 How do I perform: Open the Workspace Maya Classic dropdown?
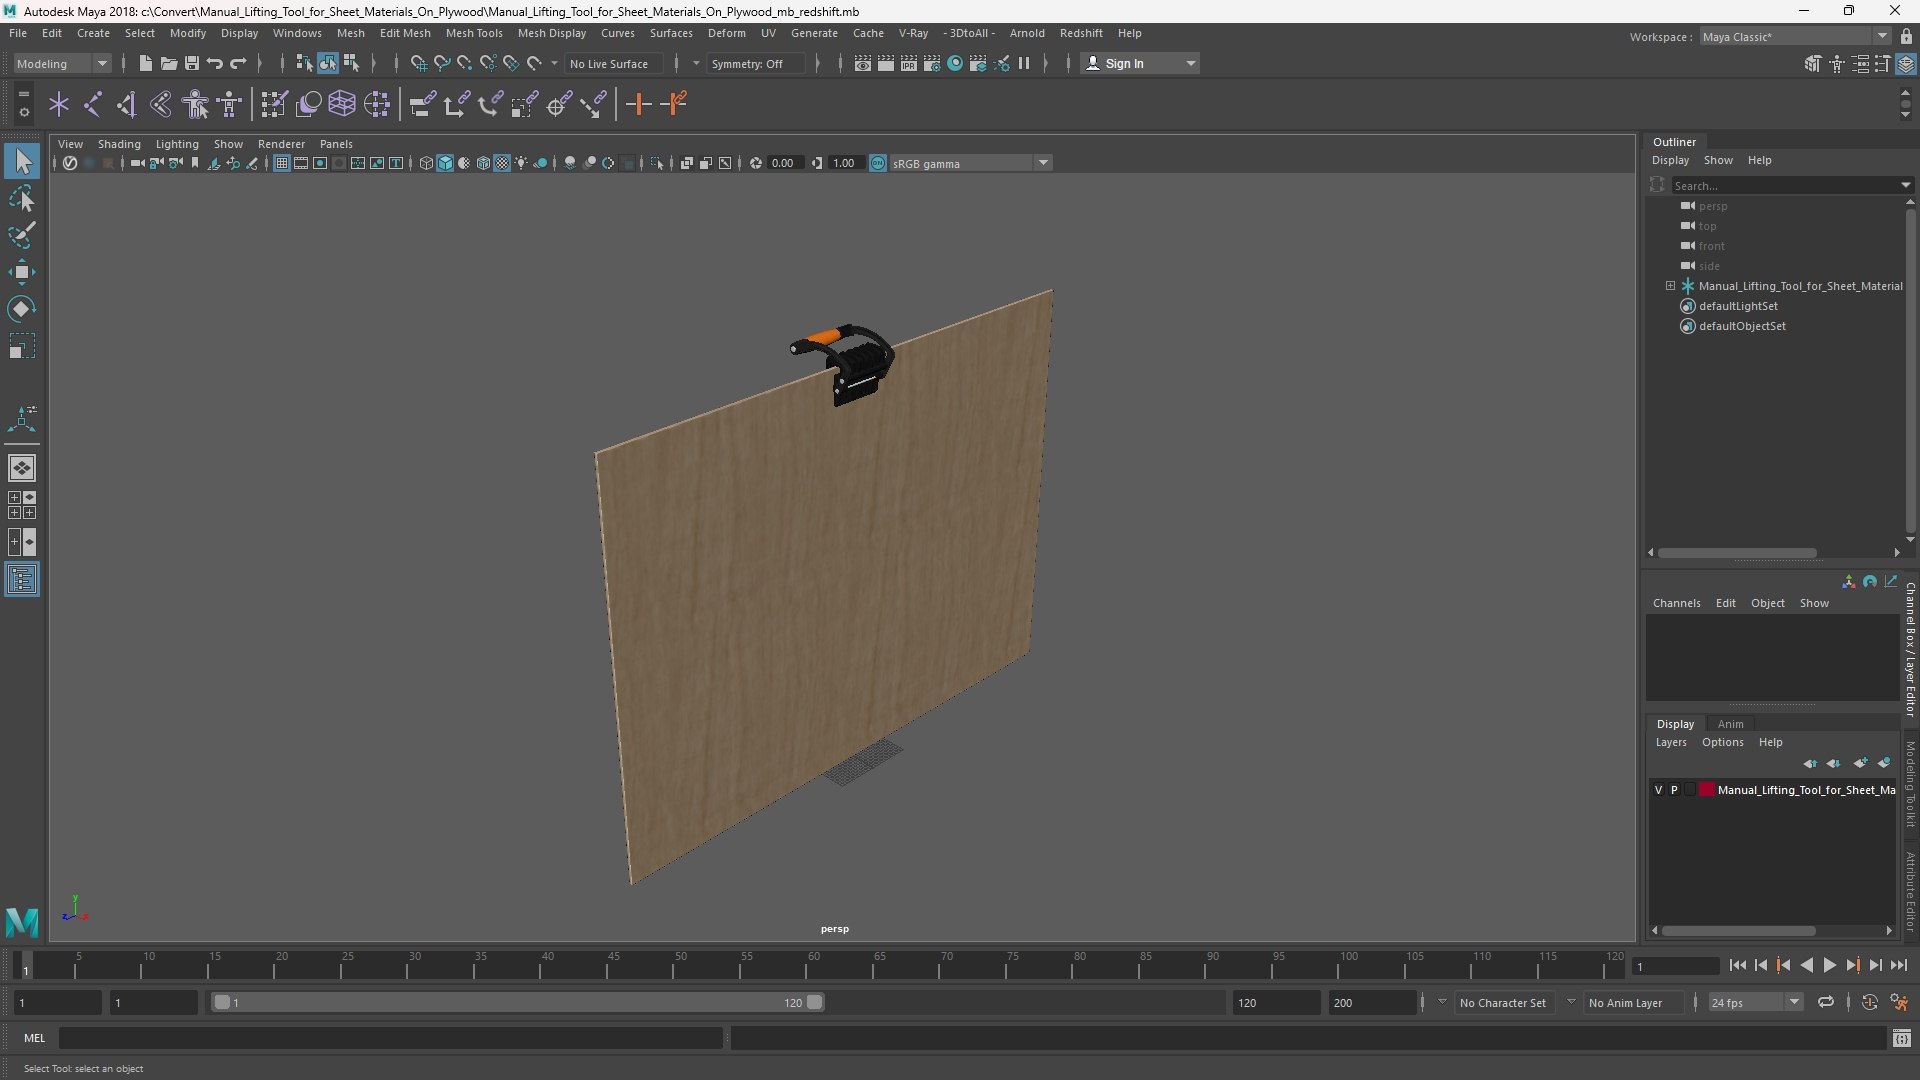pos(1795,36)
